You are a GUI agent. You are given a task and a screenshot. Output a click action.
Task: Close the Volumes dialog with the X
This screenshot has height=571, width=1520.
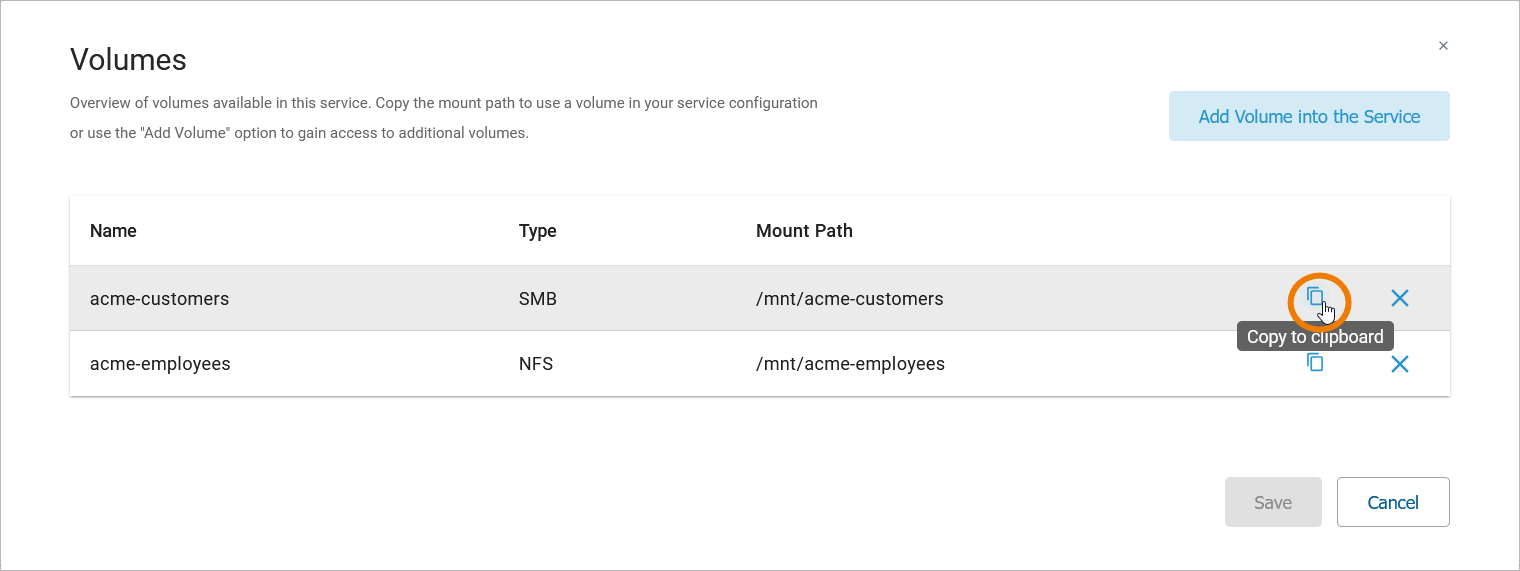pyautogui.click(x=1443, y=46)
